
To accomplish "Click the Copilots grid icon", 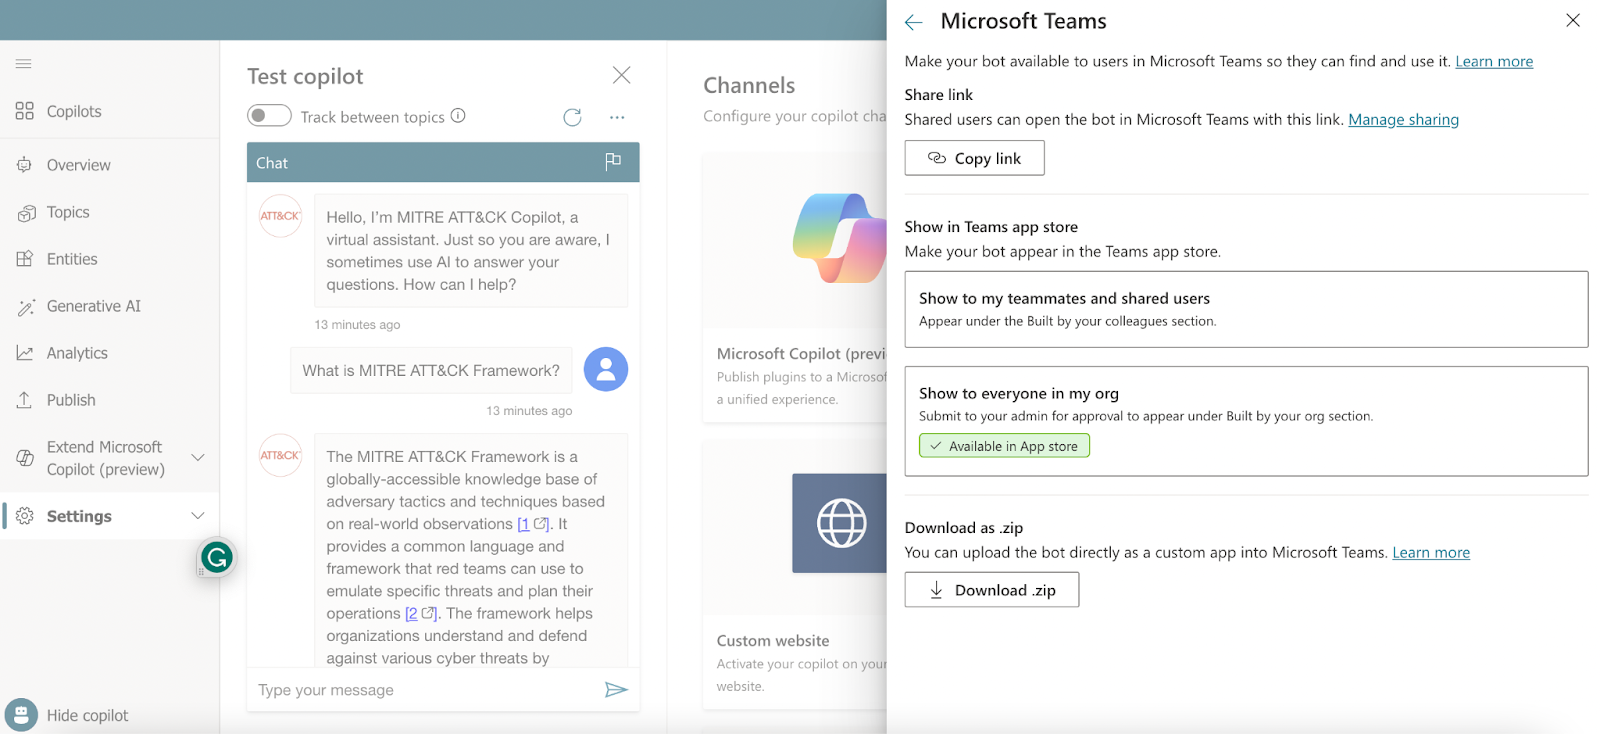I will point(25,111).
